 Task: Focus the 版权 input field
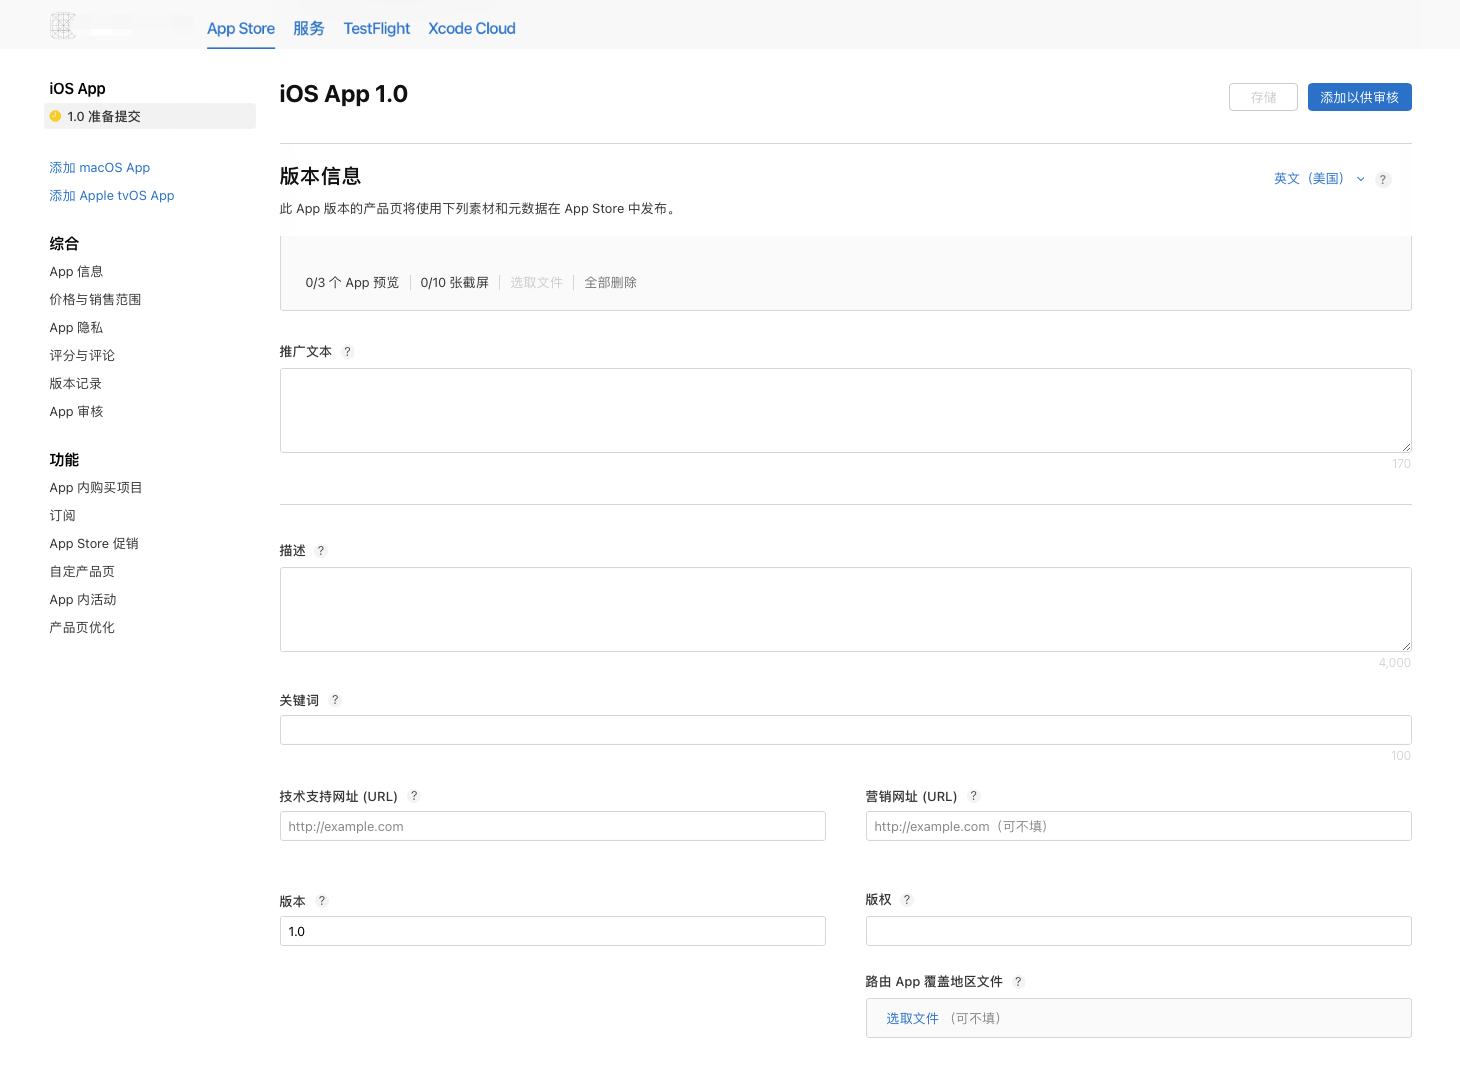1139,931
